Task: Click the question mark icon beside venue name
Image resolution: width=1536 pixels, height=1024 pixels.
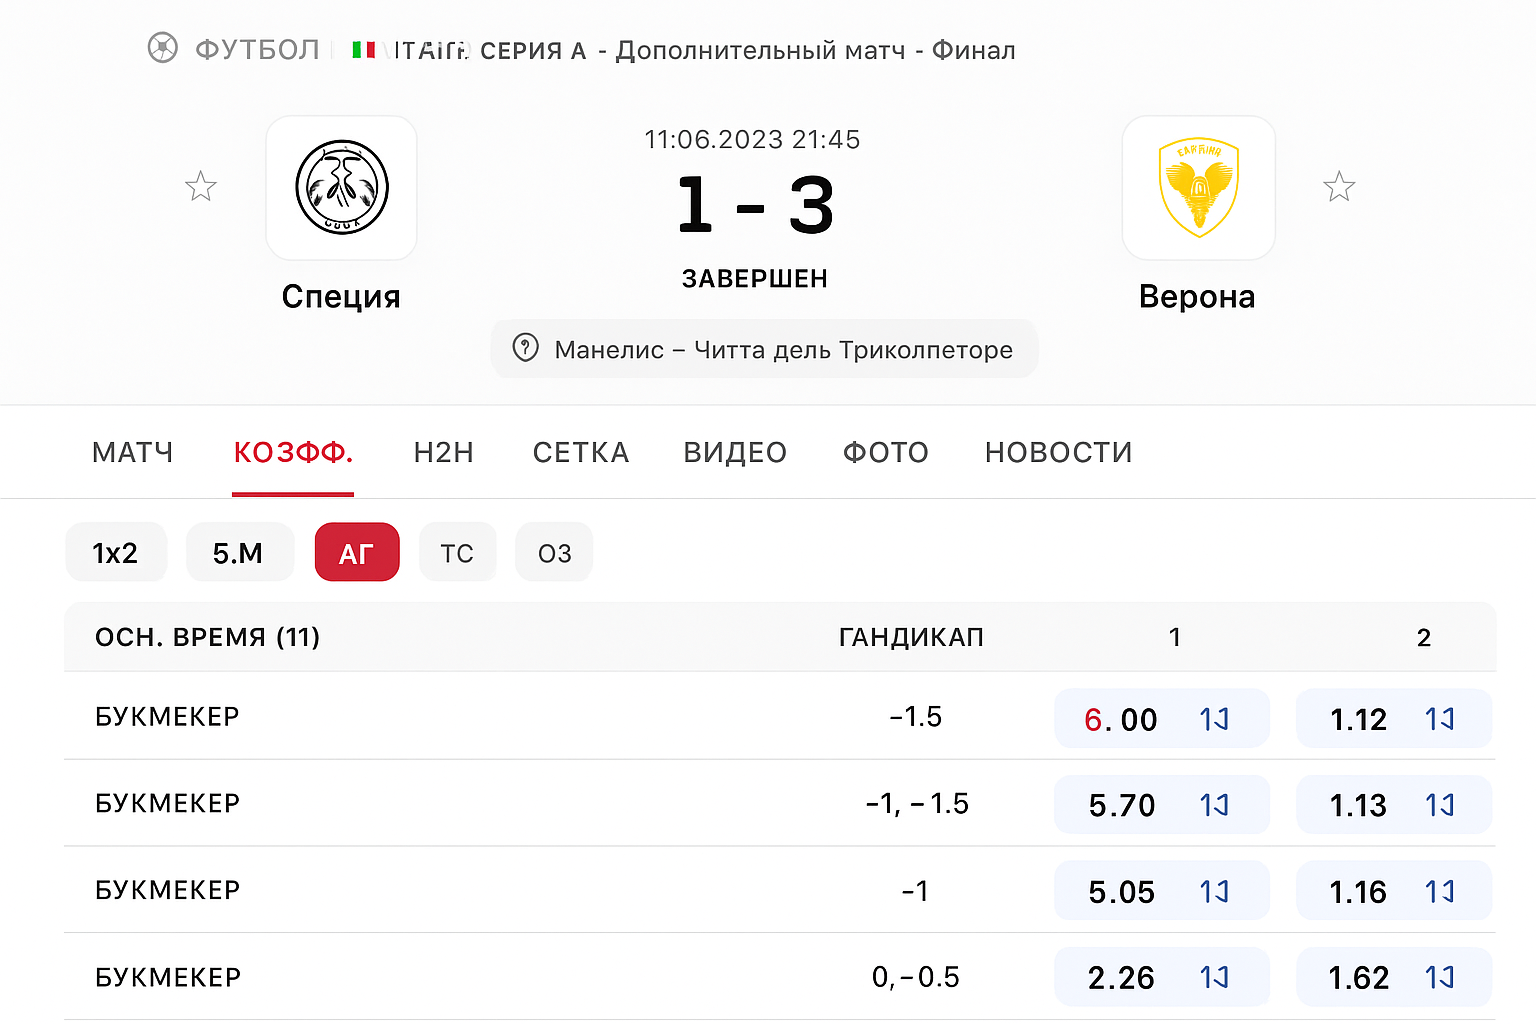Action: pyautogui.click(x=527, y=348)
